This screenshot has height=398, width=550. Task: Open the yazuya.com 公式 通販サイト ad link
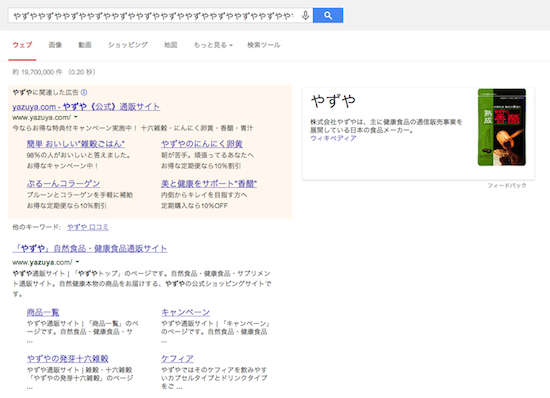coord(86,107)
